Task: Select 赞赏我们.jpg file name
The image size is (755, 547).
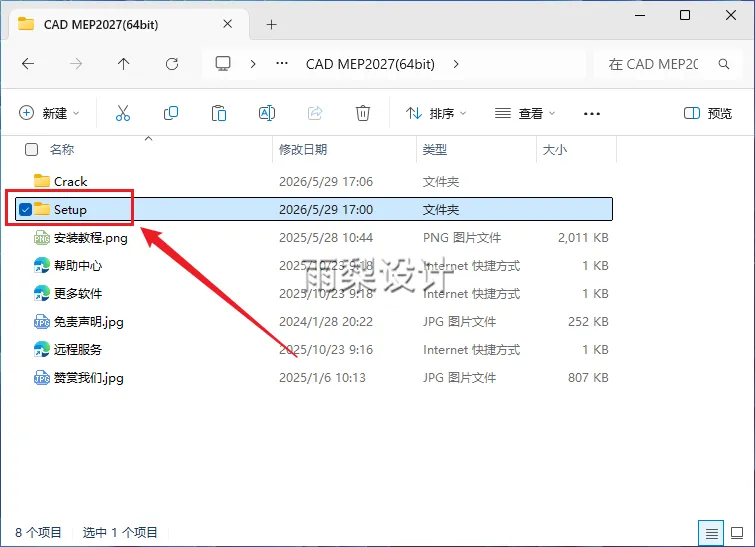Action: pyautogui.click(x=89, y=378)
